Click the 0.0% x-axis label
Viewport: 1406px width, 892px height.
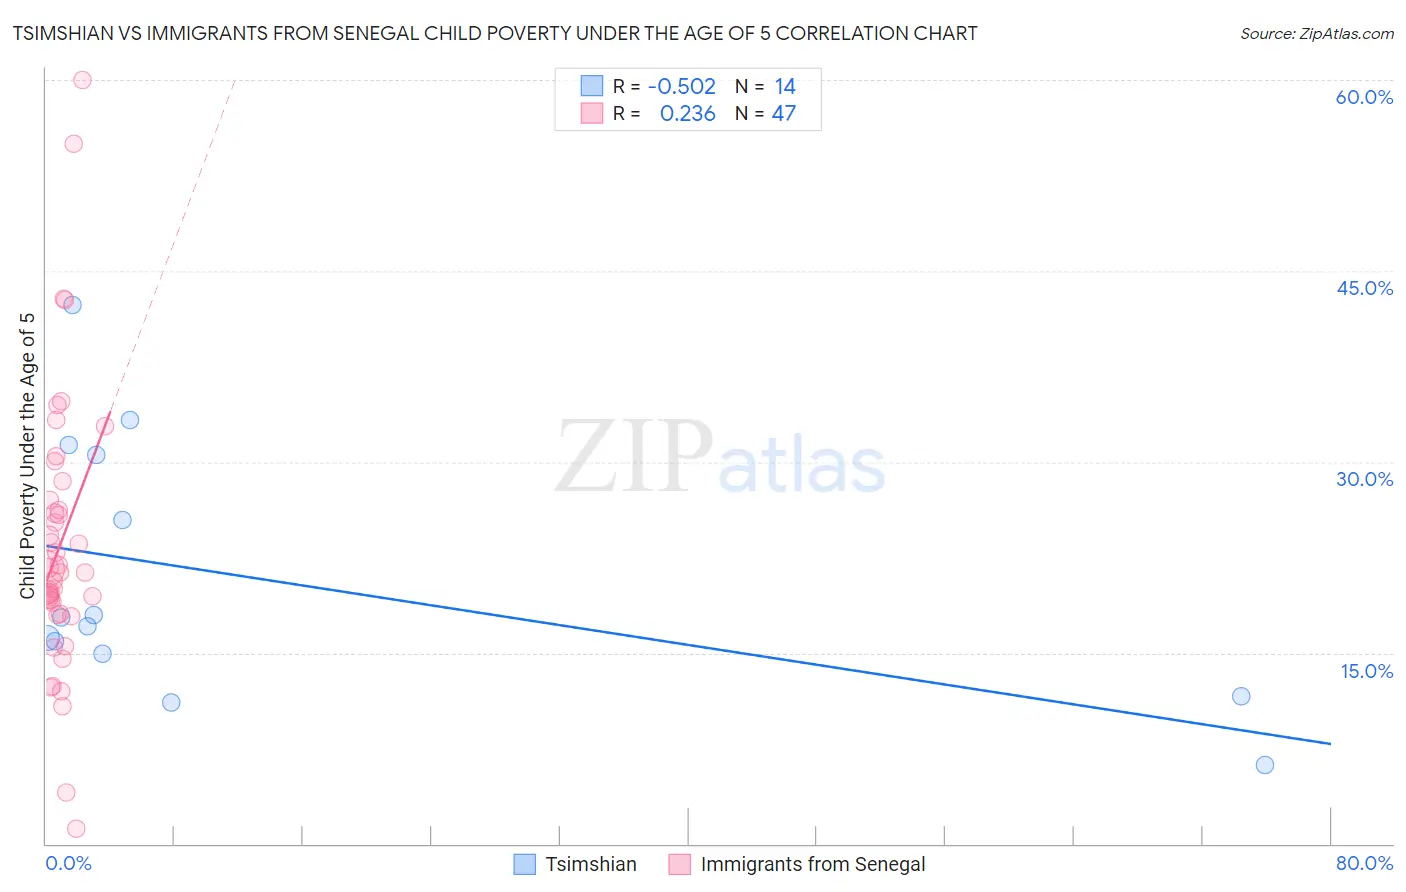pos(68,863)
